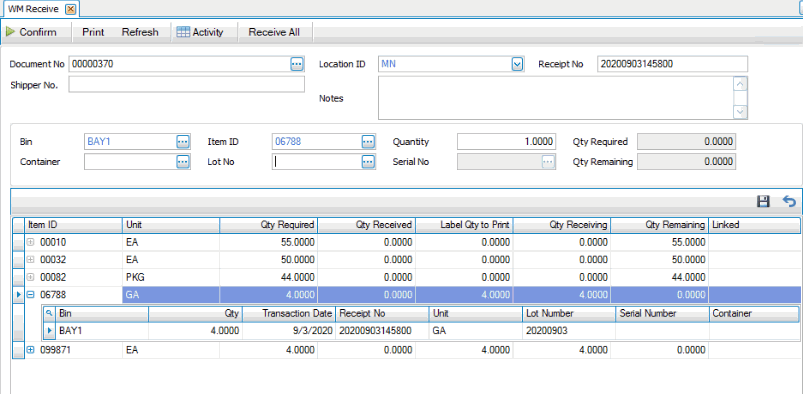This screenshot has width=803, height=394.
Task: Expand item row 00082
Action: coord(30,277)
